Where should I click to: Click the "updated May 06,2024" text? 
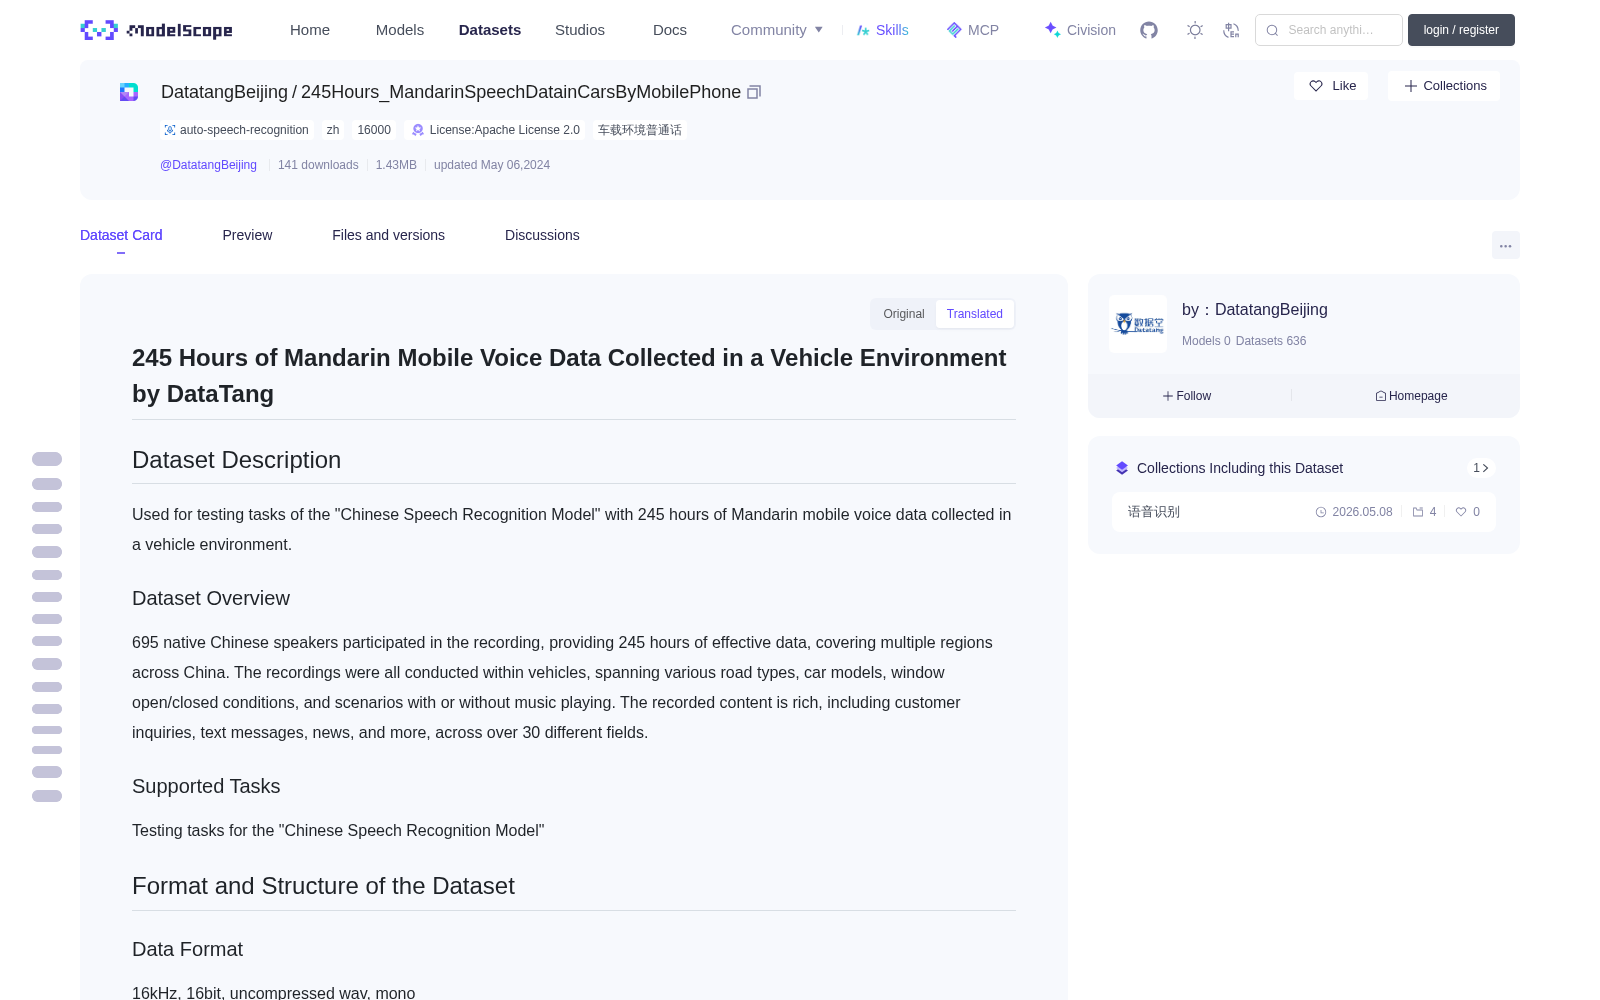coord(492,165)
